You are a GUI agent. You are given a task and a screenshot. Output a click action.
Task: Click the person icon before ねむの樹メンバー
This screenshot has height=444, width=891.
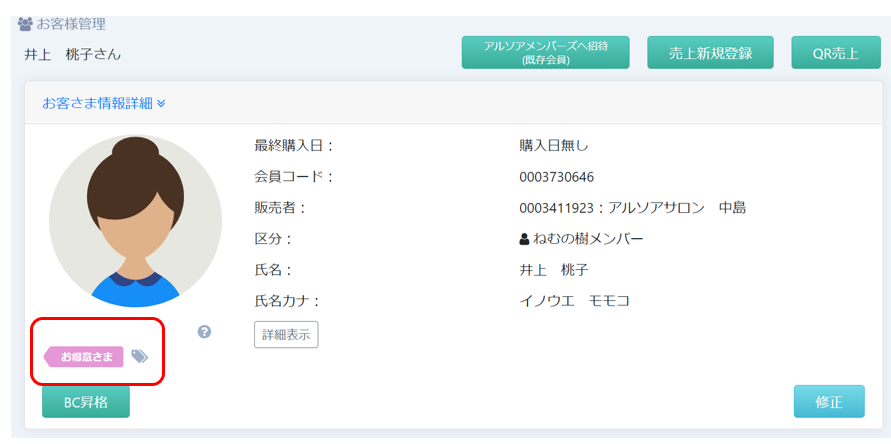(x=524, y=239)
